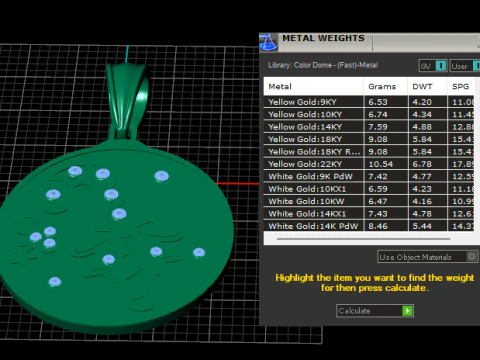Click the 10.54 grams cell
The width and height of the screenshot is (480, 360).
pos(386,164)
